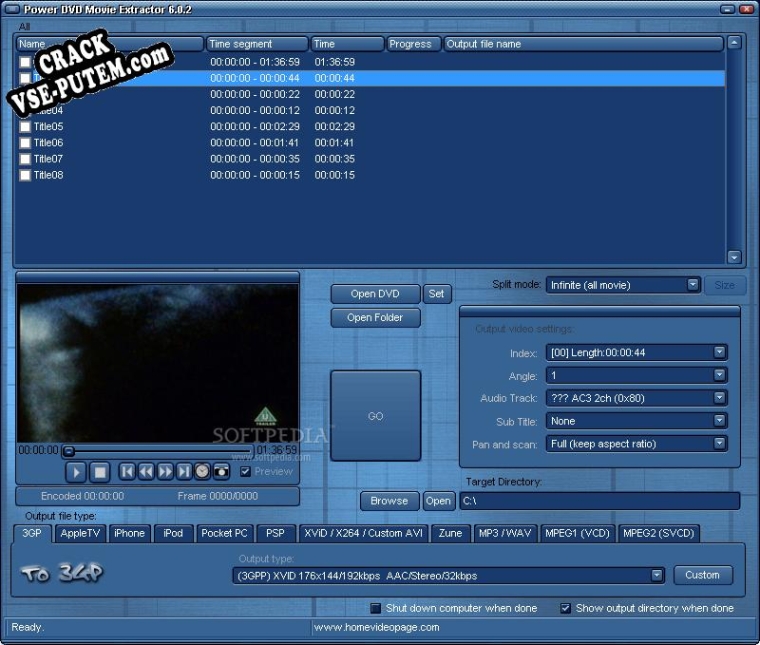Screen dimensions: 760x645
Task: Open the Split mode dropdown
Action: 693,284
